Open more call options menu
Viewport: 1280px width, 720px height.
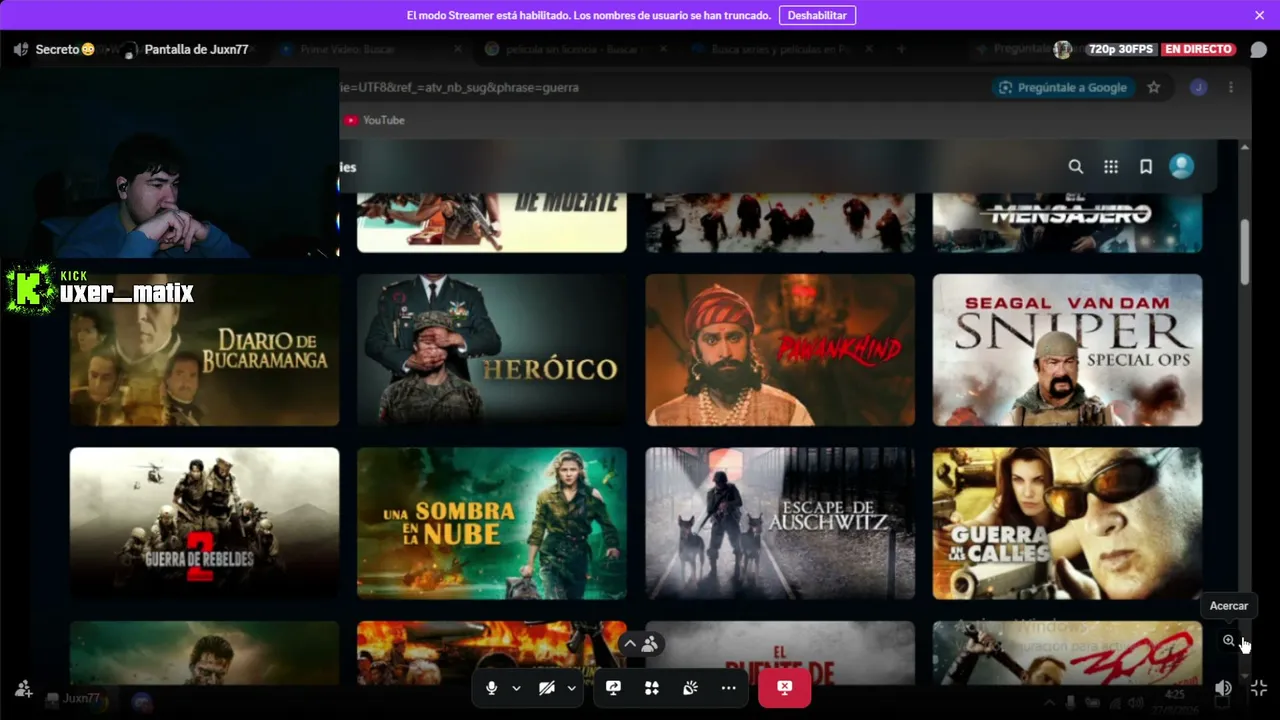tap(729, 688)
